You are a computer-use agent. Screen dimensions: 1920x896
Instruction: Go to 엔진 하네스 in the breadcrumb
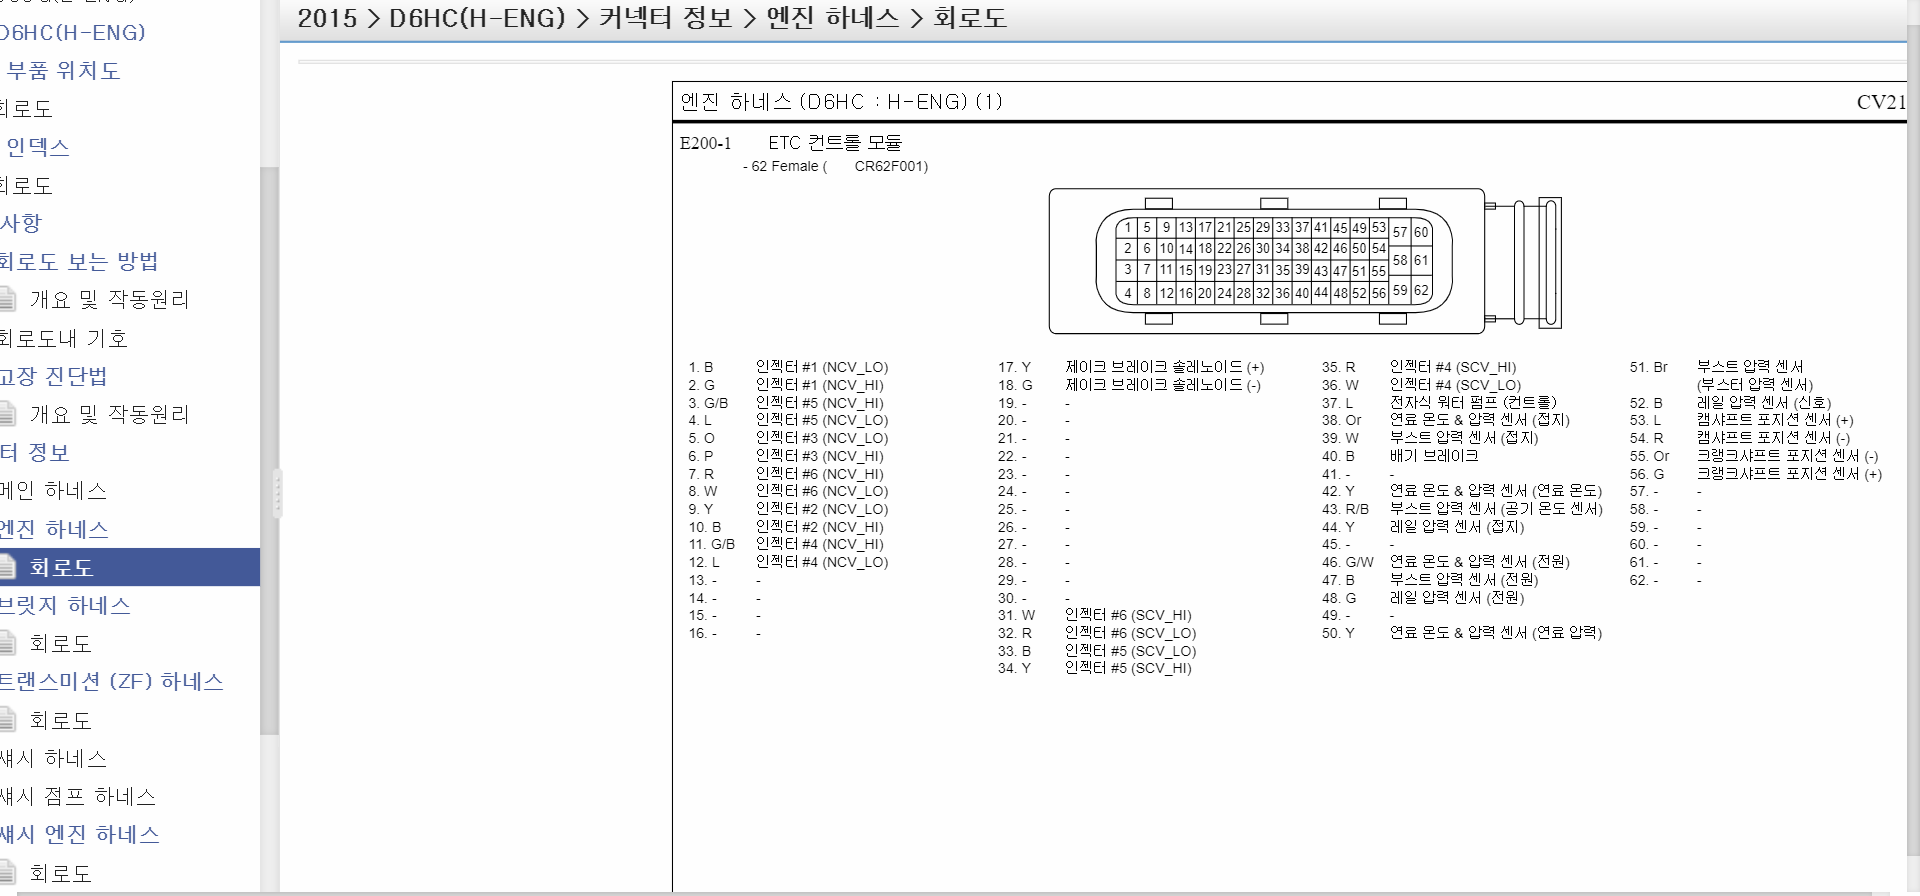coord(832,19)
